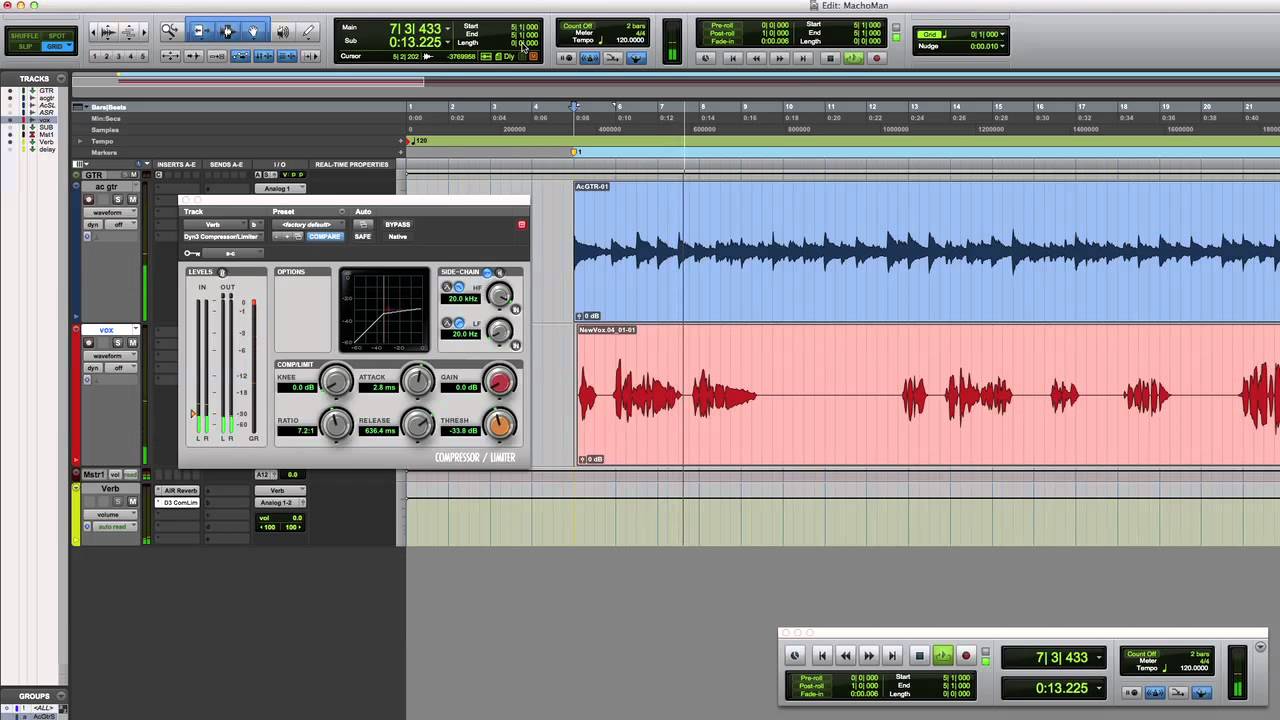Click the phase invert icon beside LEVELS
The height and width of the screenshot is (720, 1280).
pos(222,272)
